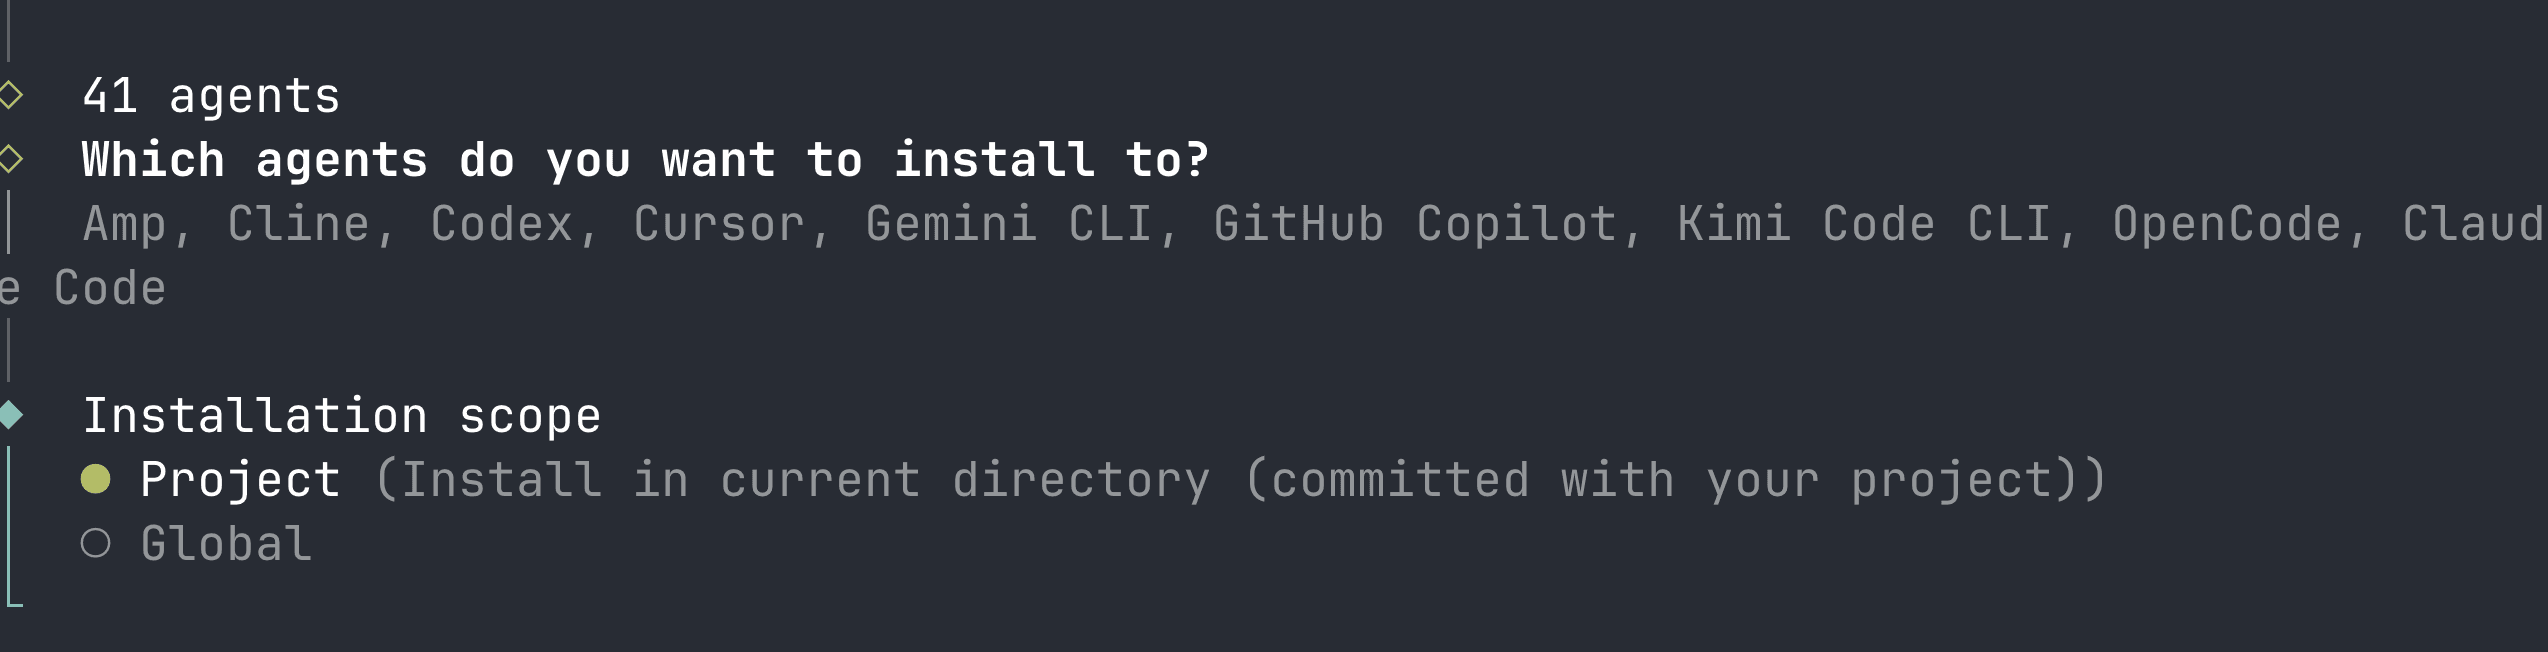The image size is (2548, 652).
Task: Click the "Installation scope" heading
Action: pyautogui.click(x=341, y=415)
